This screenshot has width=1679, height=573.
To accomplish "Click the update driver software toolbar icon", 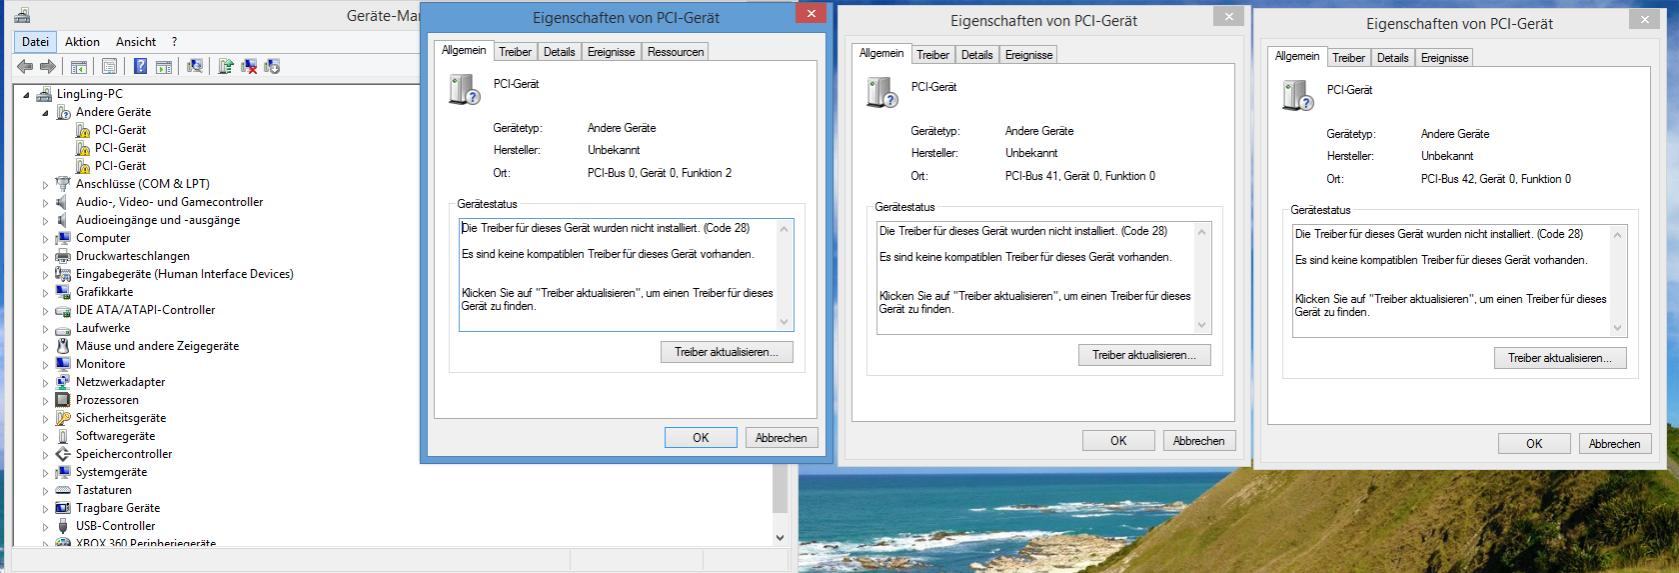I will [226, 67].
